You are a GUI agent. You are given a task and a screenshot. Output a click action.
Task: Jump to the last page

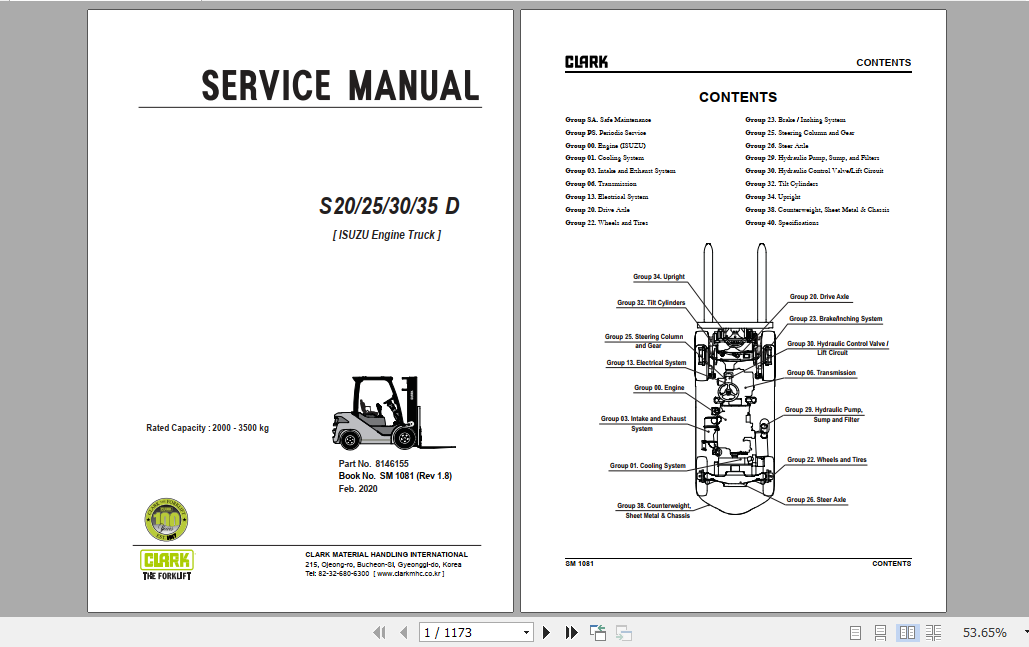[x=572, y=633]
